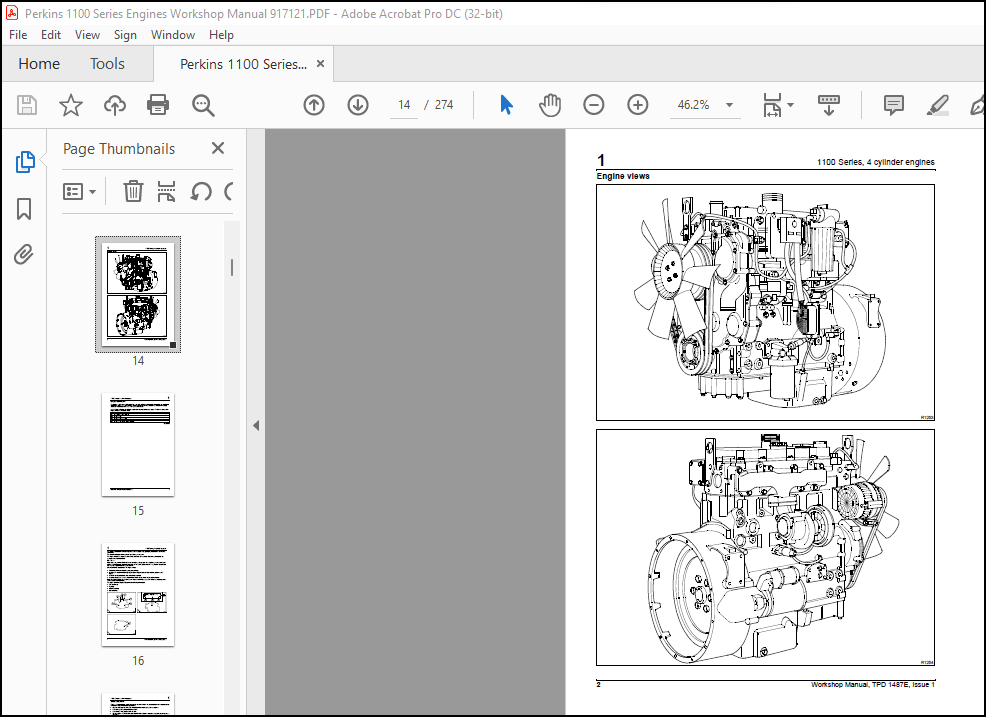The height and width of the screenshot is (717, 986).
Task: Open the Edit menu
Action: tap(51, 35)
